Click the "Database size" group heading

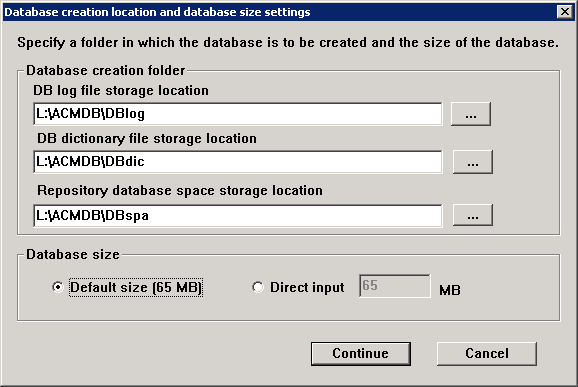73,254
